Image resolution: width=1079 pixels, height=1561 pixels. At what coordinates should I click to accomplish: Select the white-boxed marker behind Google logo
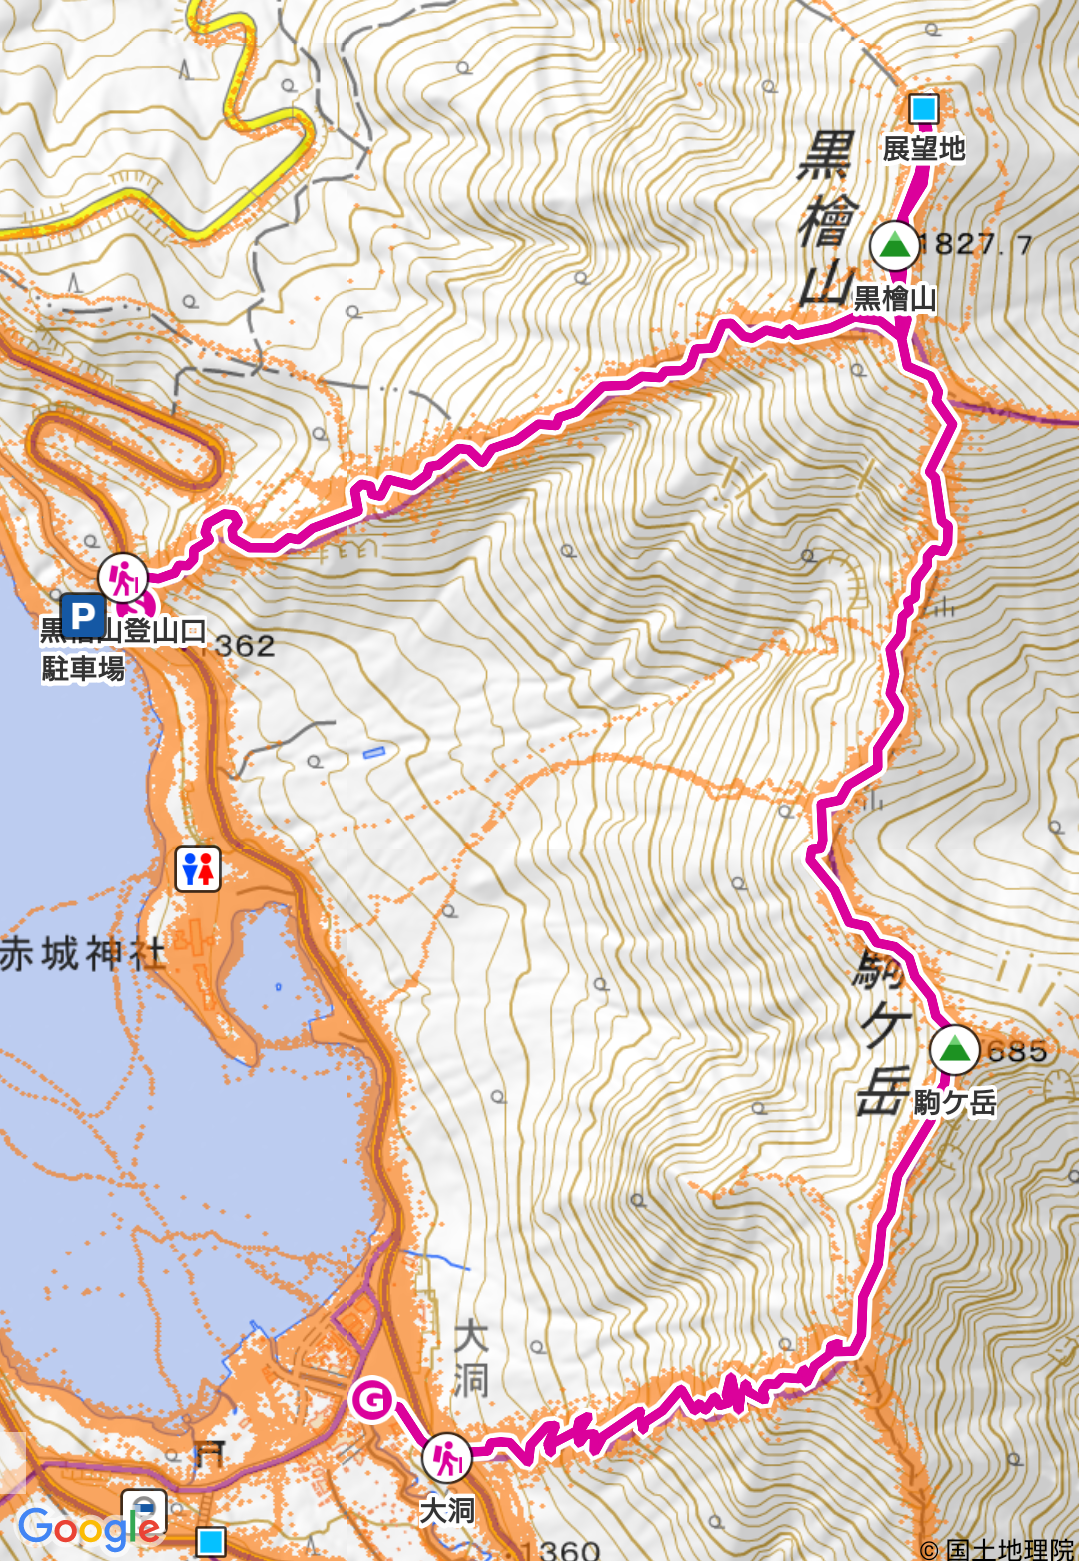tap(144, 1511)
